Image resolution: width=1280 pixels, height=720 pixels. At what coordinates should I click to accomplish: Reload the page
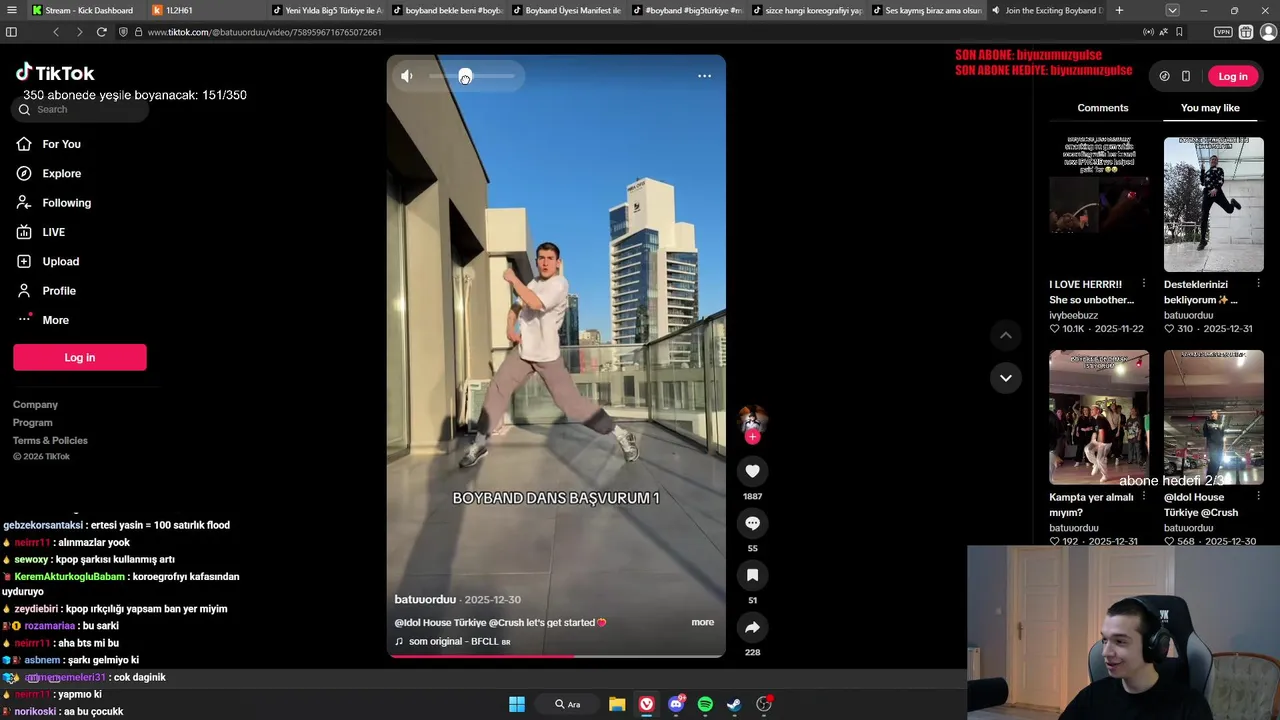click(101, 32)
